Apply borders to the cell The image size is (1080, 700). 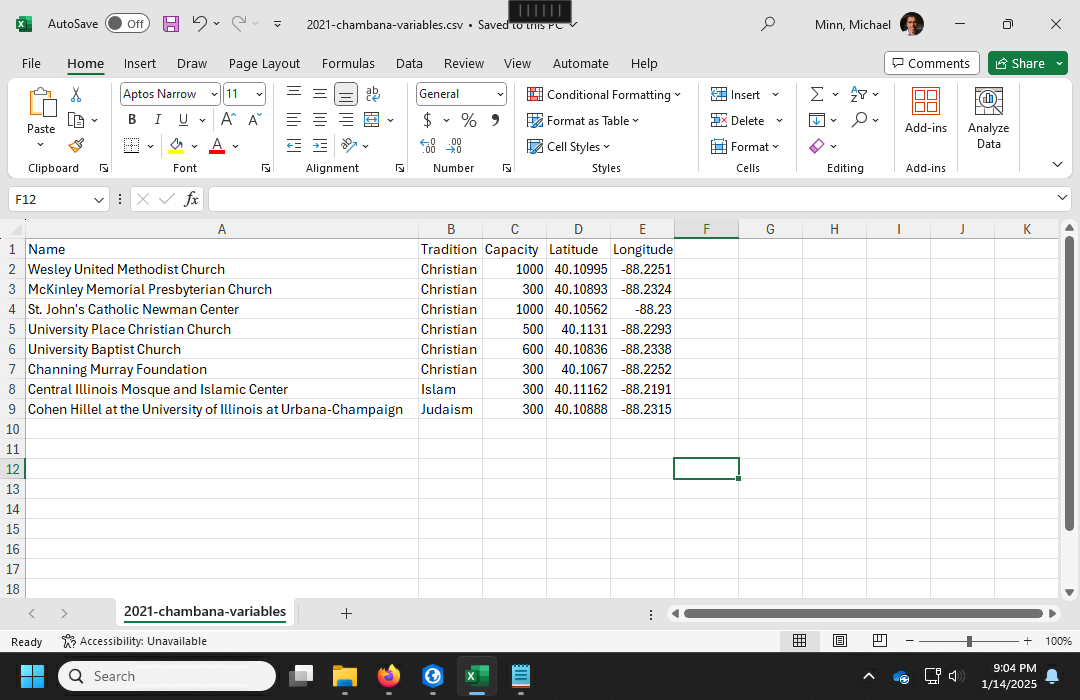132,145
